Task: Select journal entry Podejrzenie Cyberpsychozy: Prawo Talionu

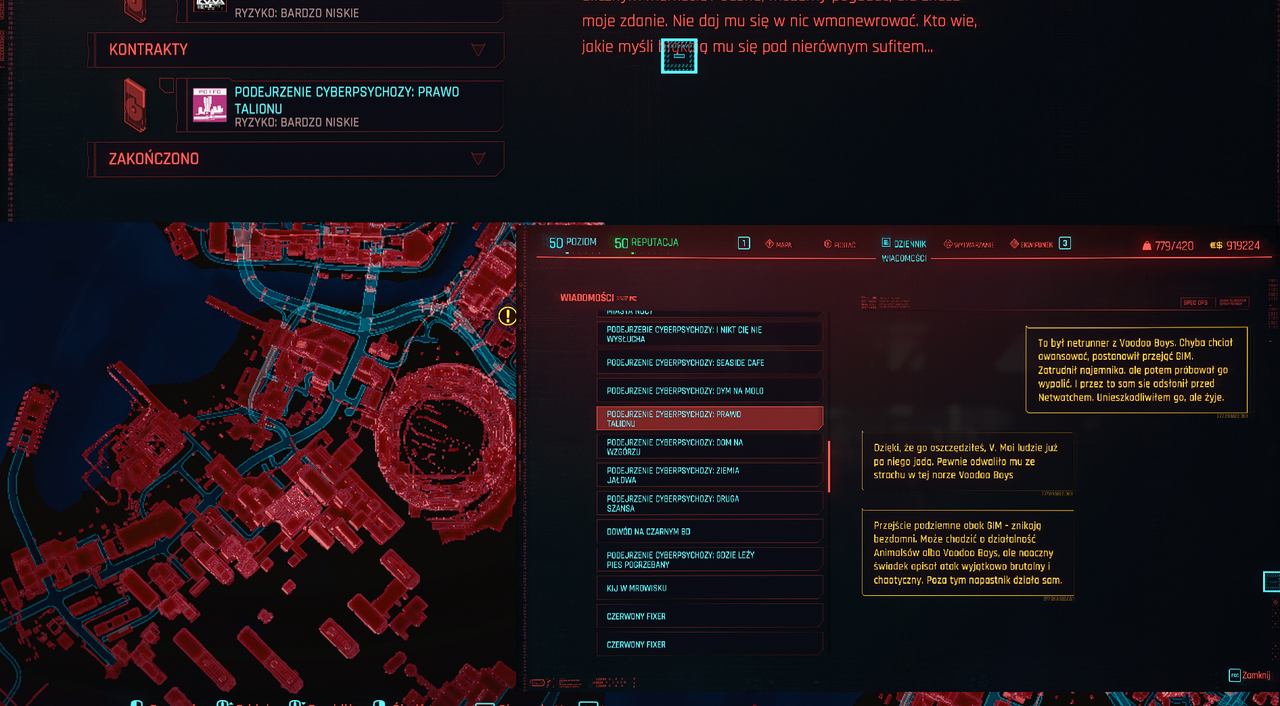Action: 340,106
